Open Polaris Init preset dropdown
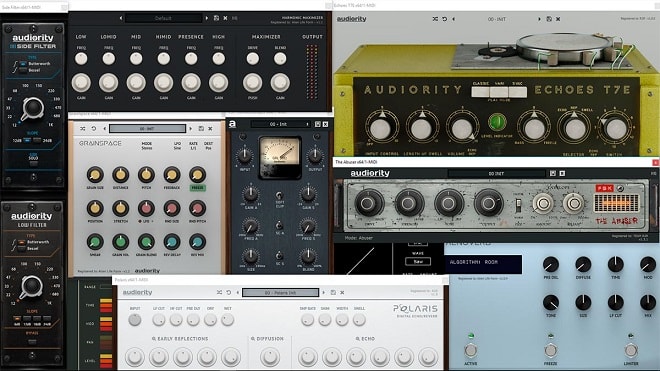 tap(280, 292)
